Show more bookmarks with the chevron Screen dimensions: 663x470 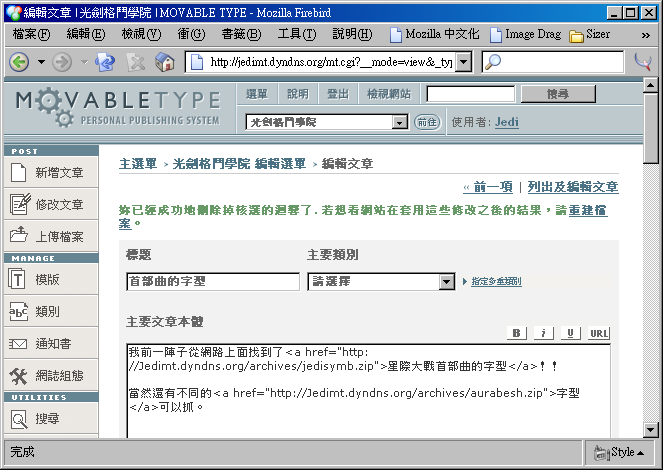pyautogui.click(x=645, y=35)
